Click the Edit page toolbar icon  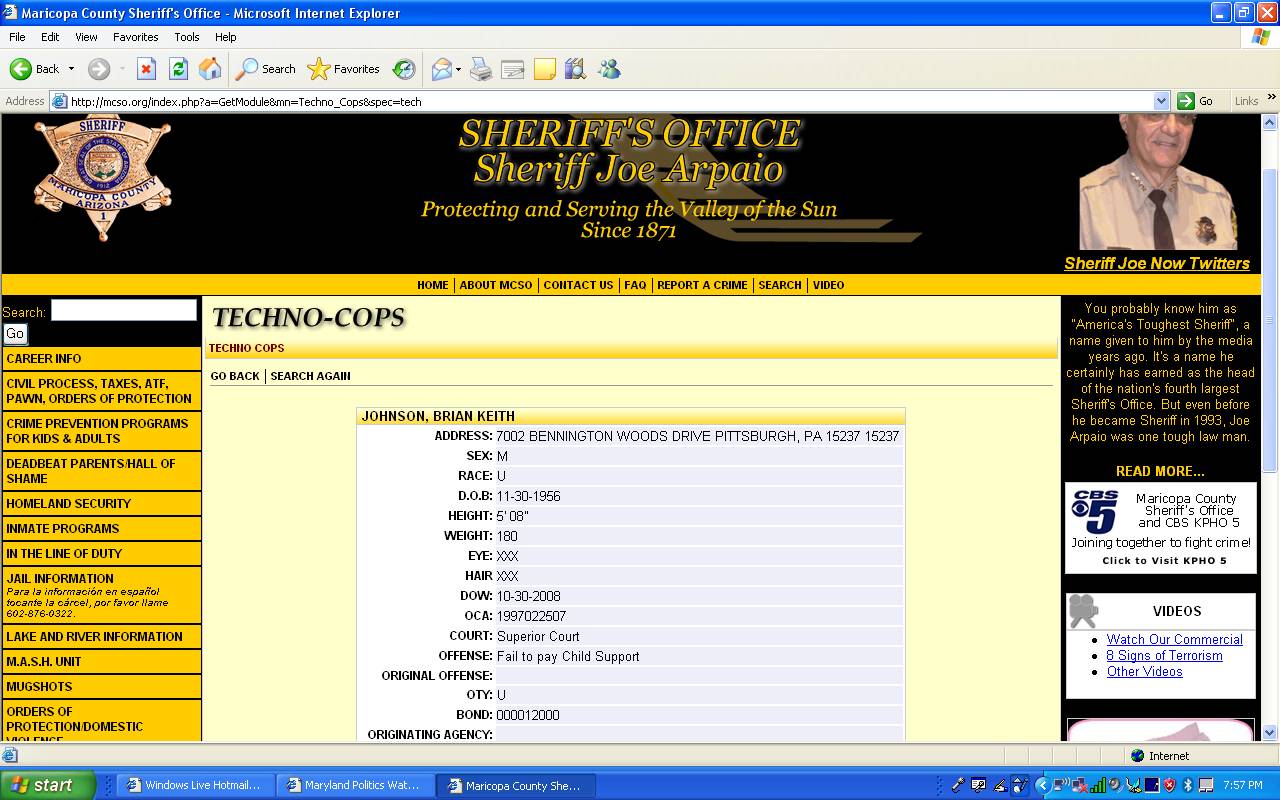point(513,69)
